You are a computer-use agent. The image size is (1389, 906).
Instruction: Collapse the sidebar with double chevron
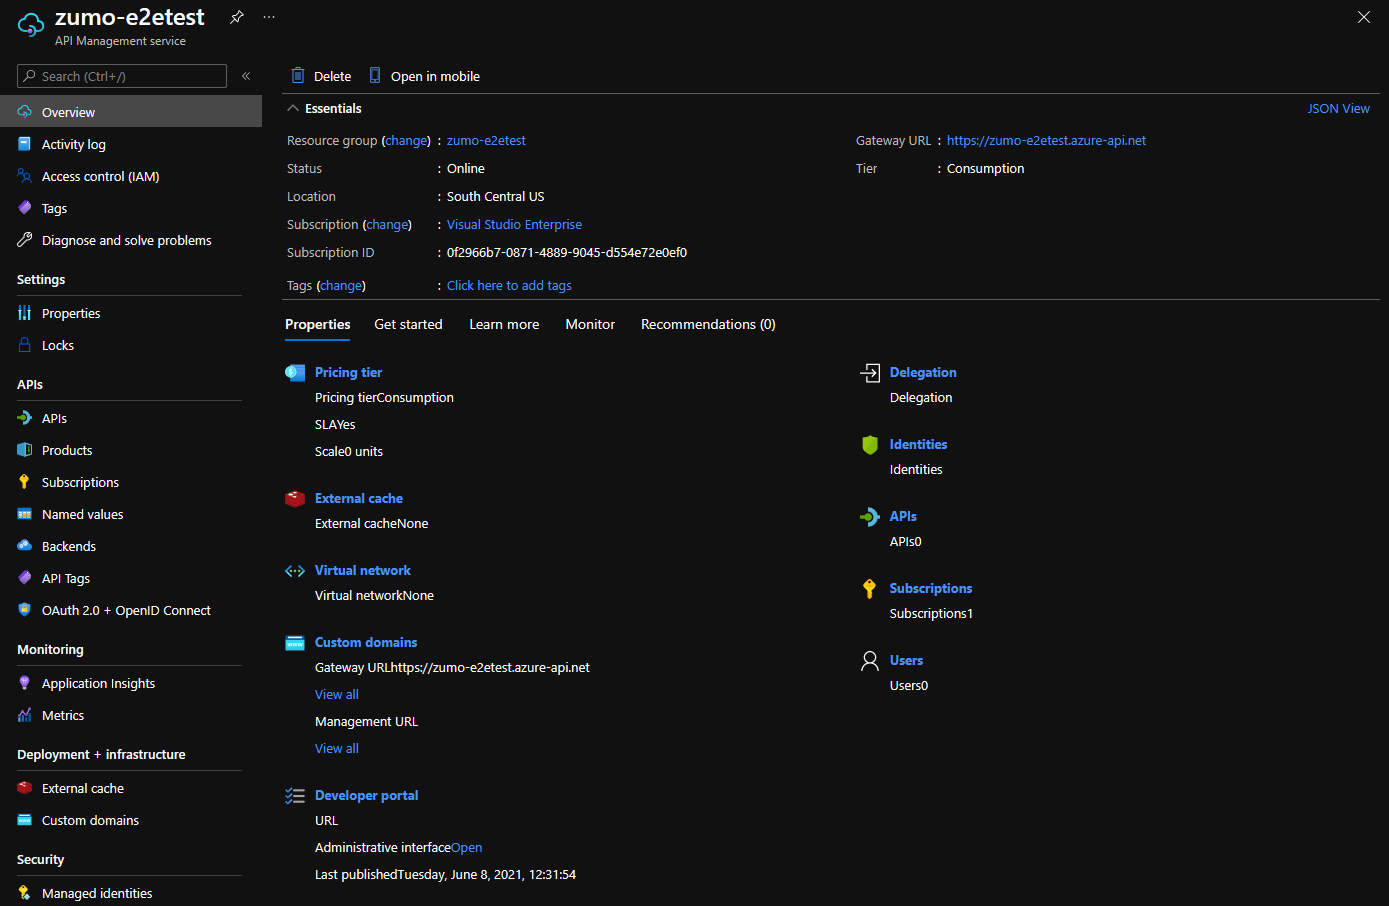pos(246,76)
